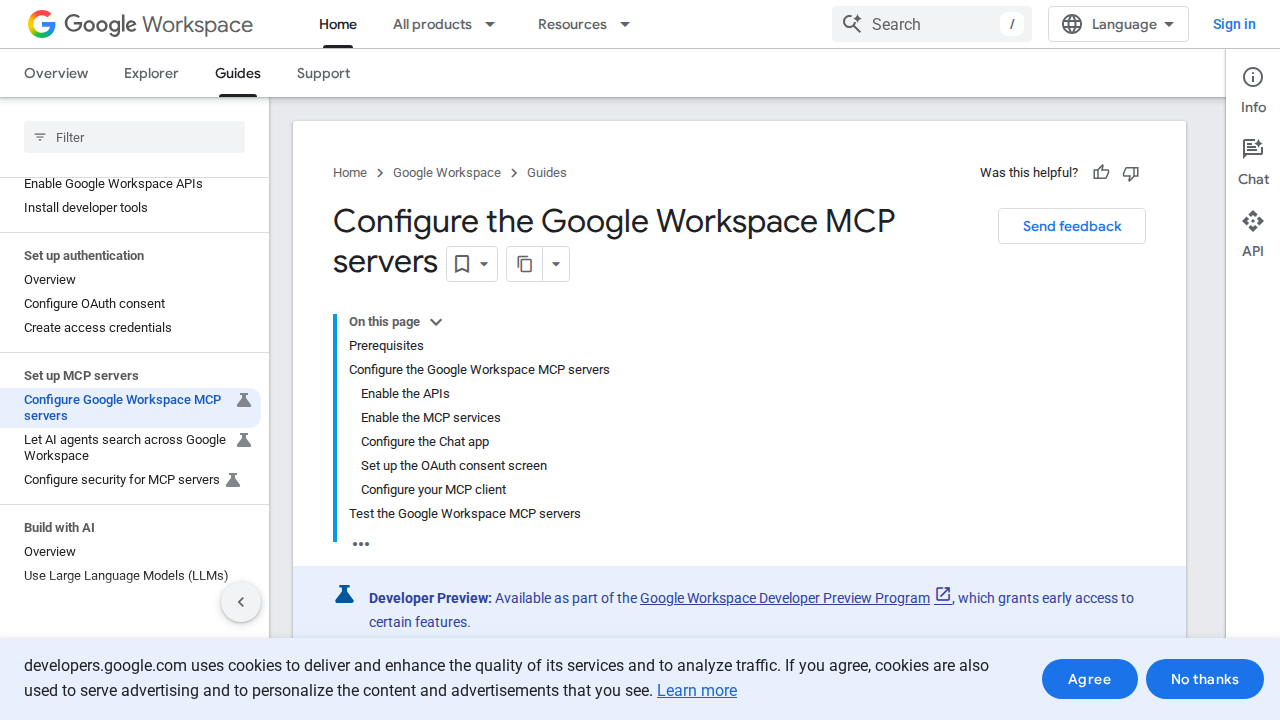Screen dimensions: 1280x720
Task: Click the thumbs down not helpful icon
Action: 1131,173
